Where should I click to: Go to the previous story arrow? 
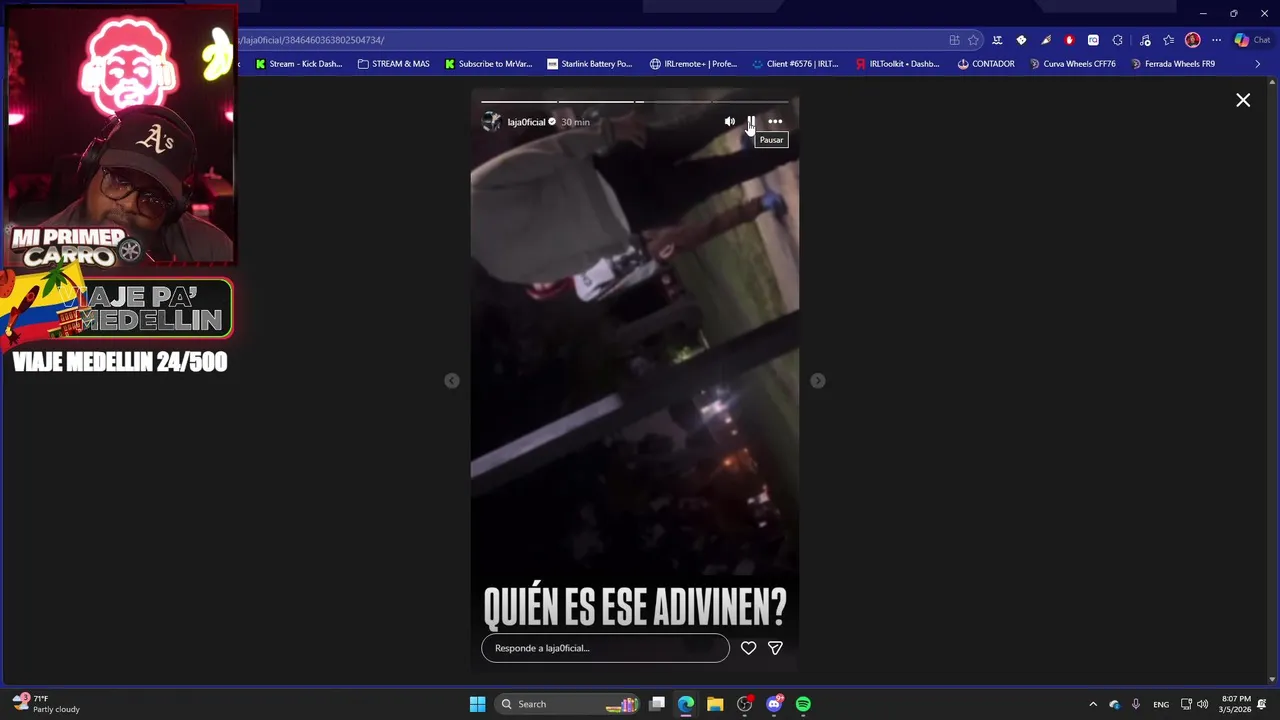pyautogui.click(x=452, y=380)
